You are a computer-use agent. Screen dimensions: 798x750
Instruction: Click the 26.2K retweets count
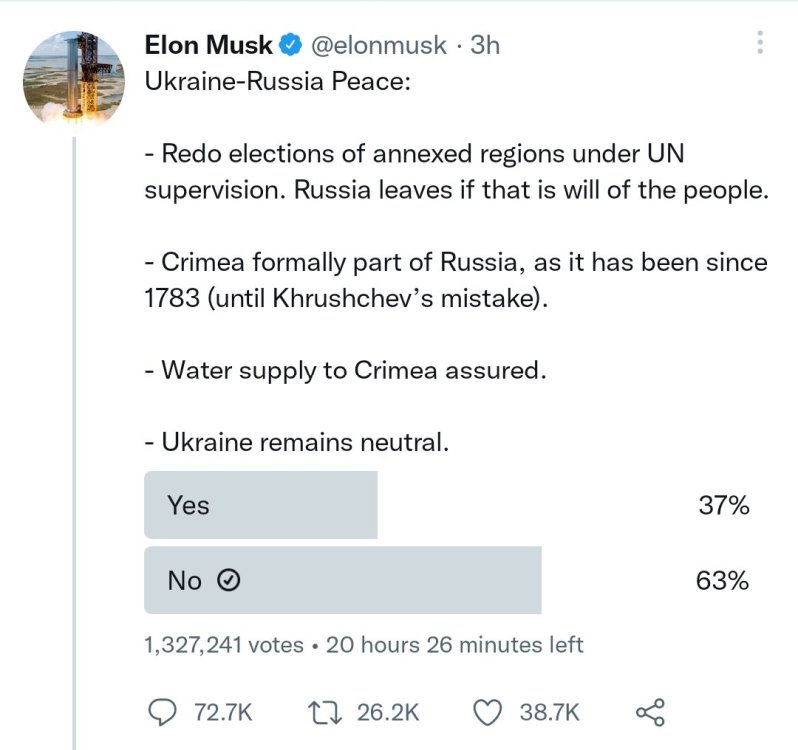coord(387,712)
